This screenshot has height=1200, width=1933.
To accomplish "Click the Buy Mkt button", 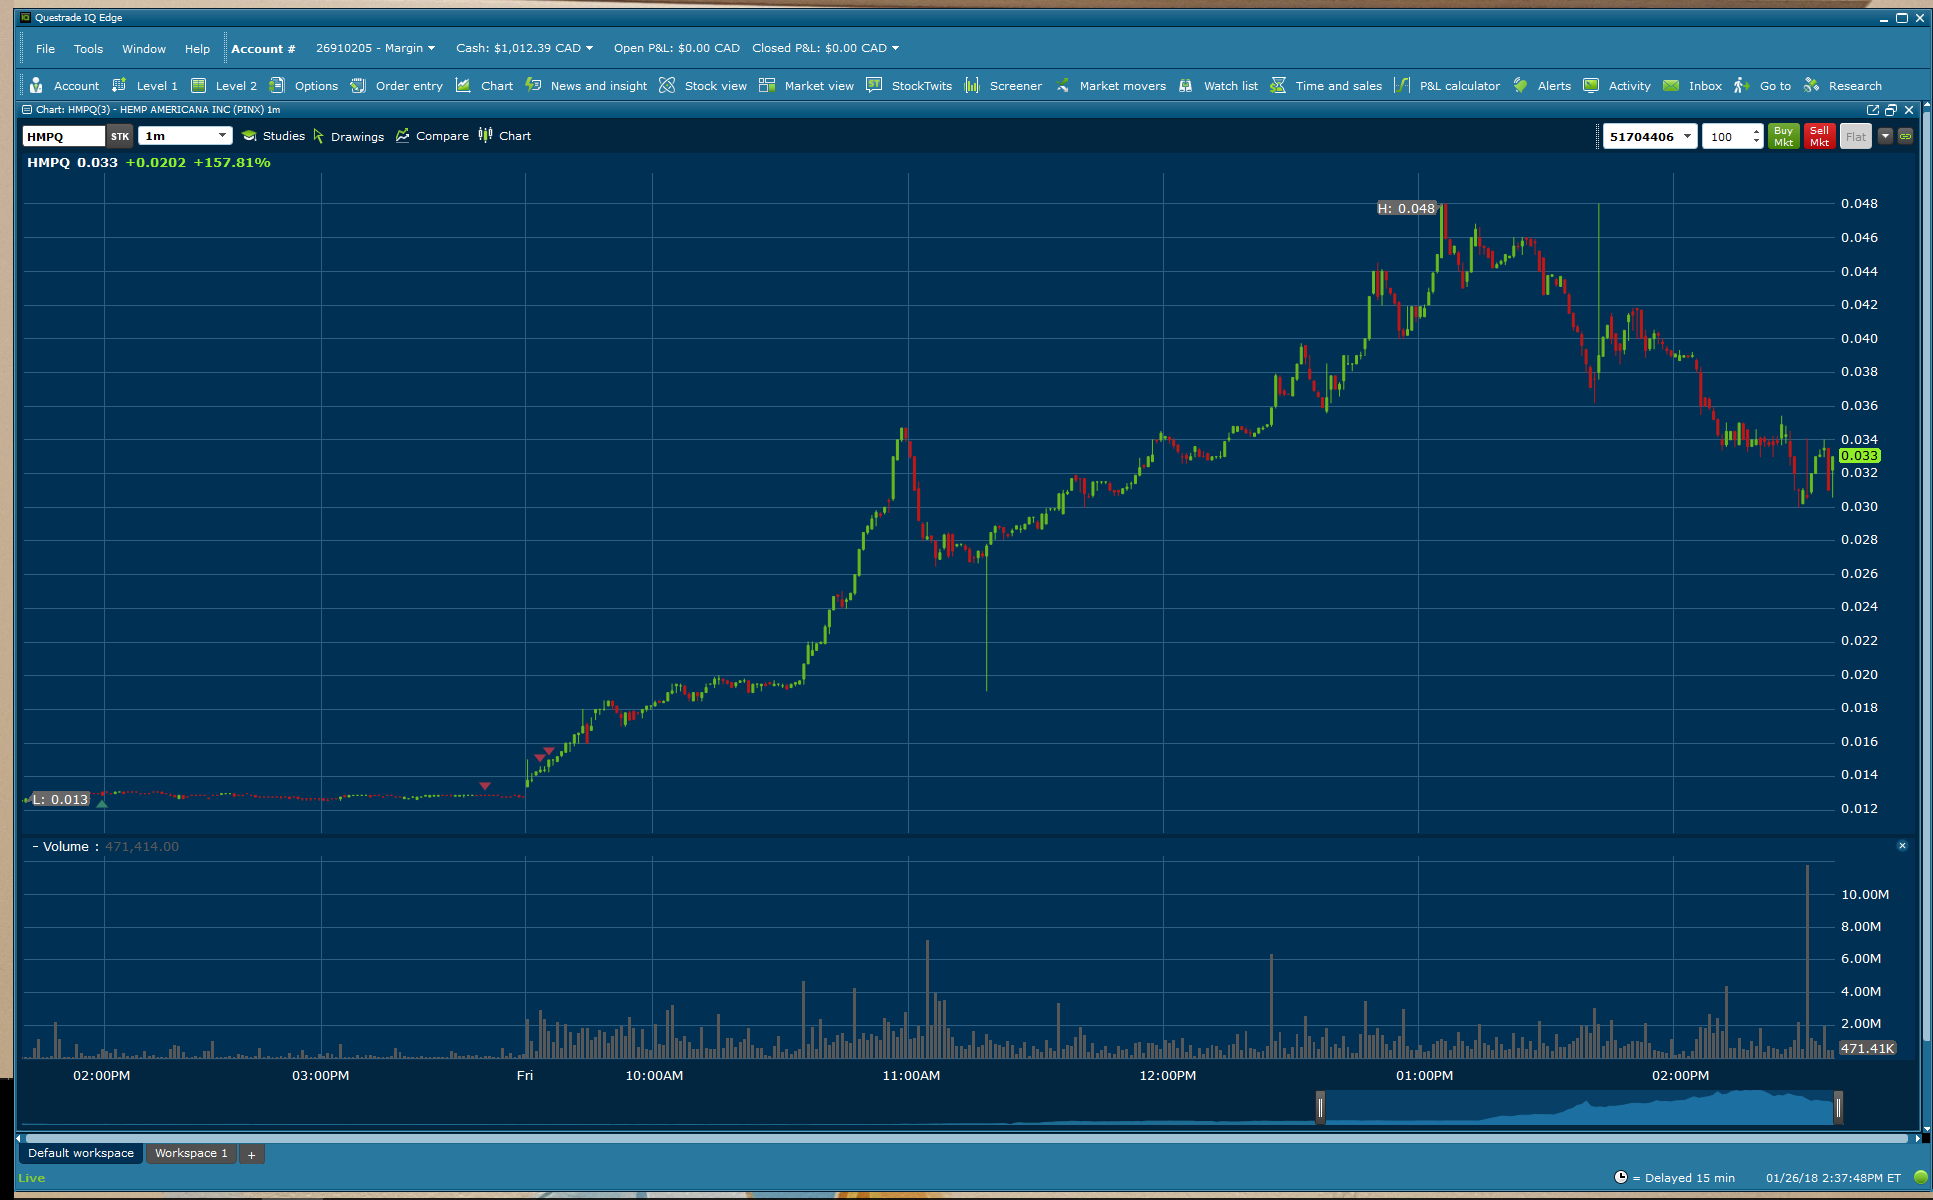I will 1783,137.
